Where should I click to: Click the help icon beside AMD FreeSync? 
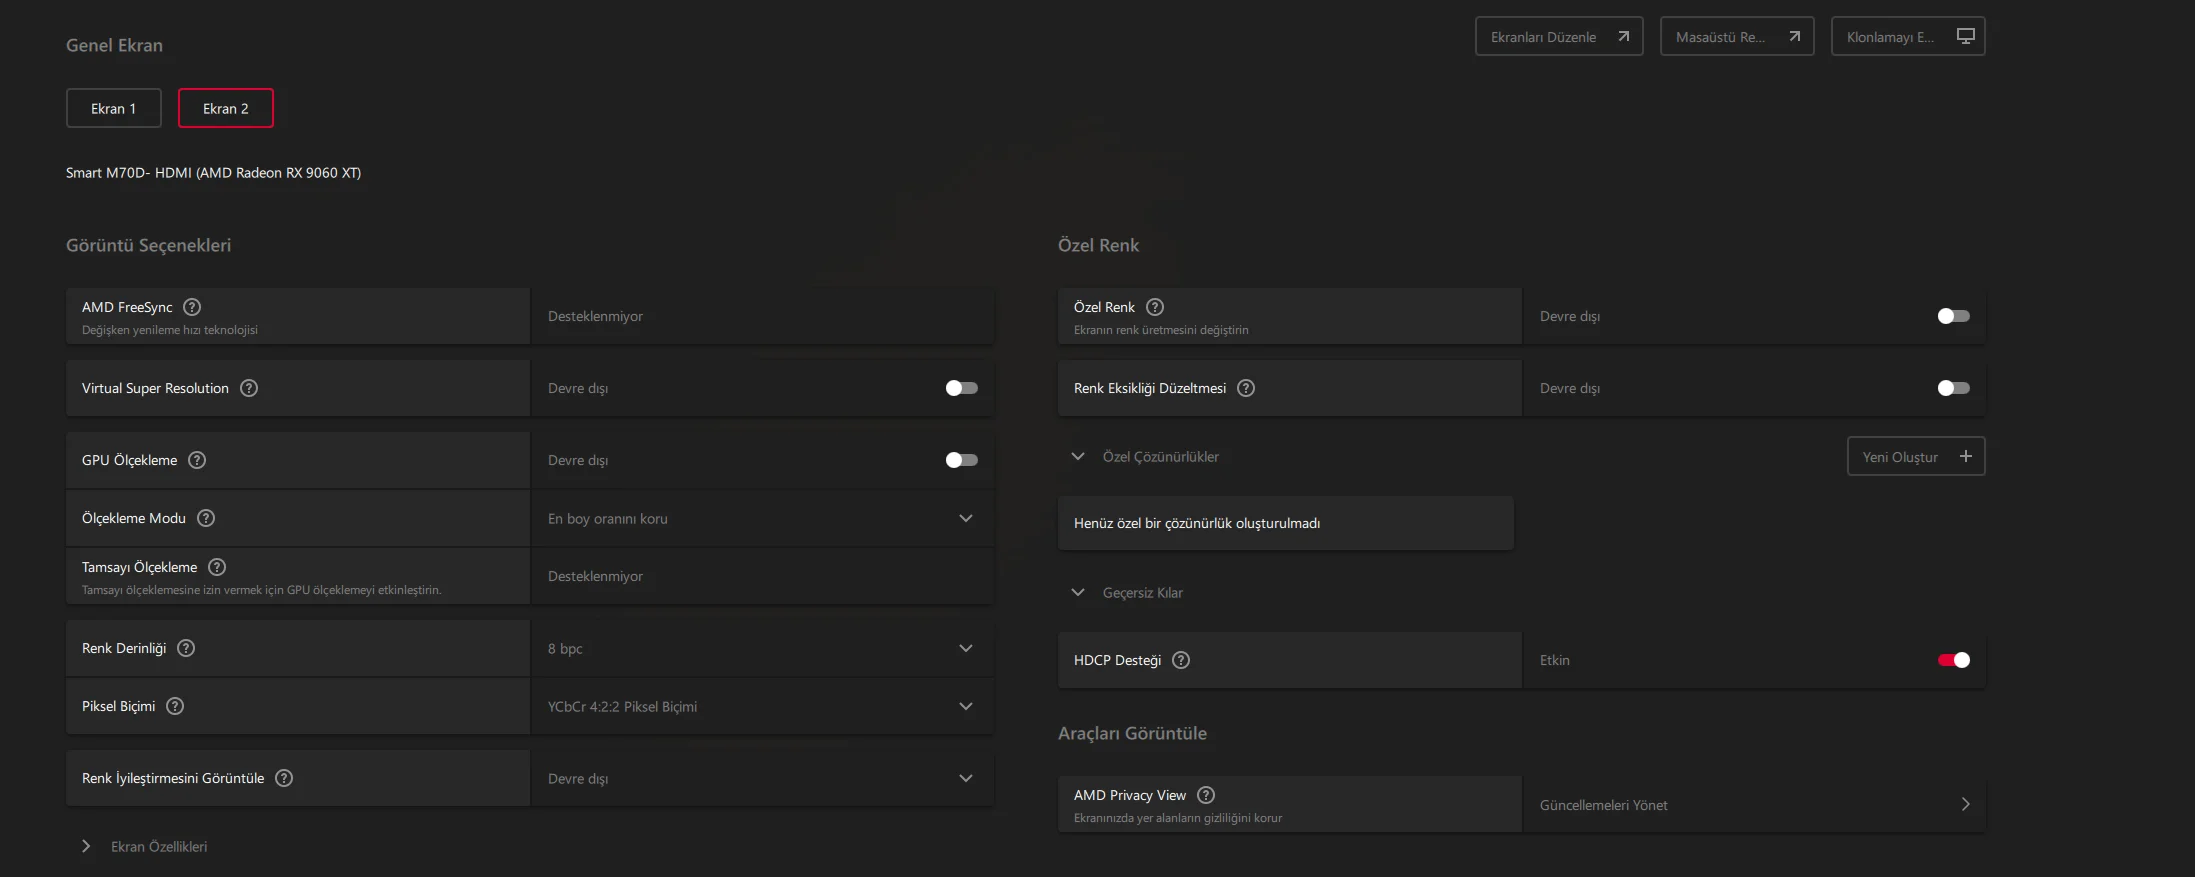click(x=192, y=307)
